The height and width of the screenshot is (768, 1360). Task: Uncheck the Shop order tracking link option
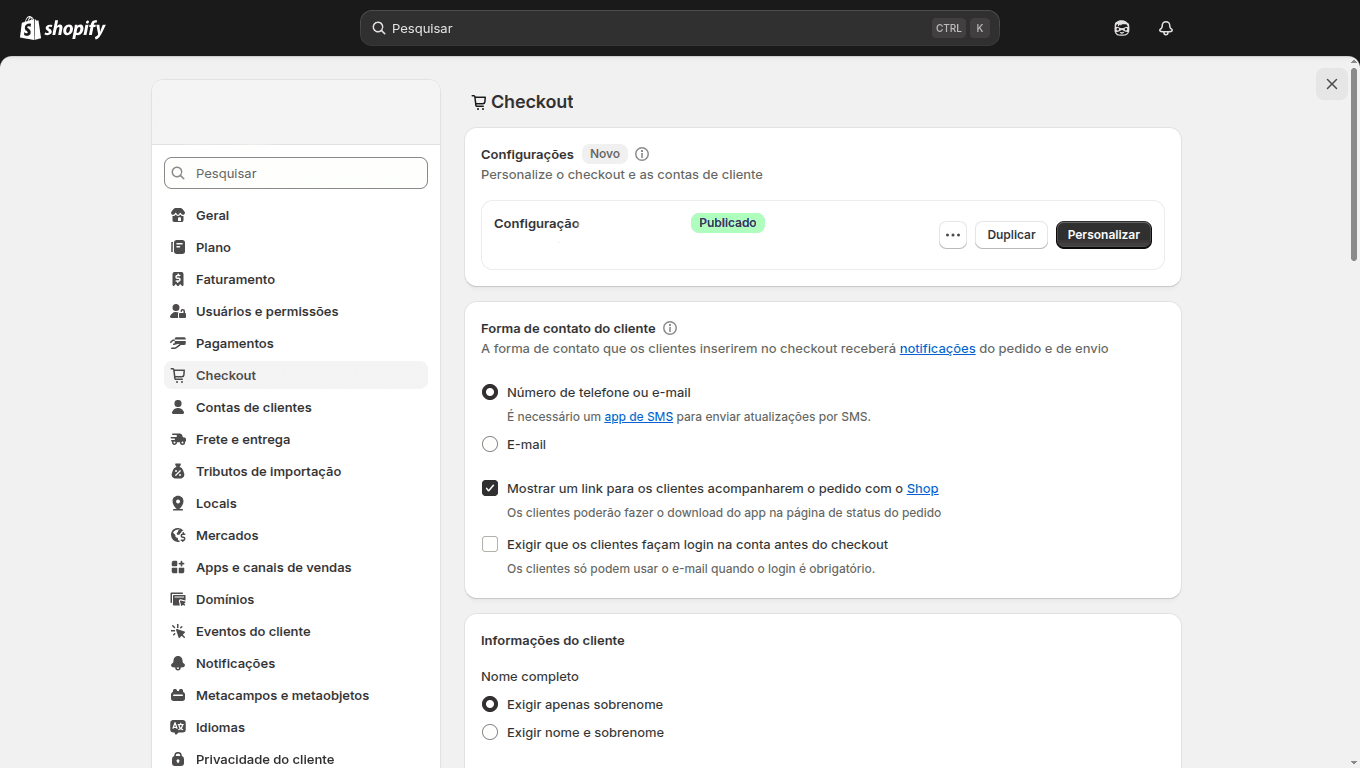[490, 488]
